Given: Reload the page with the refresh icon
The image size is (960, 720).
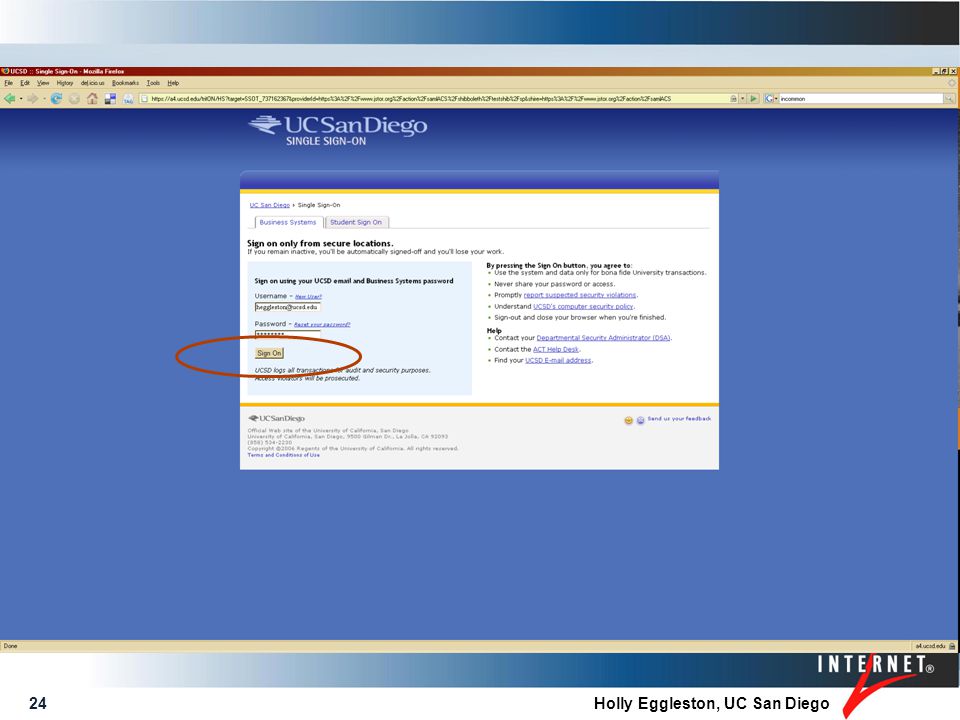Looking at the screenshot, I should pyautogui.click(x=56, y=99).
